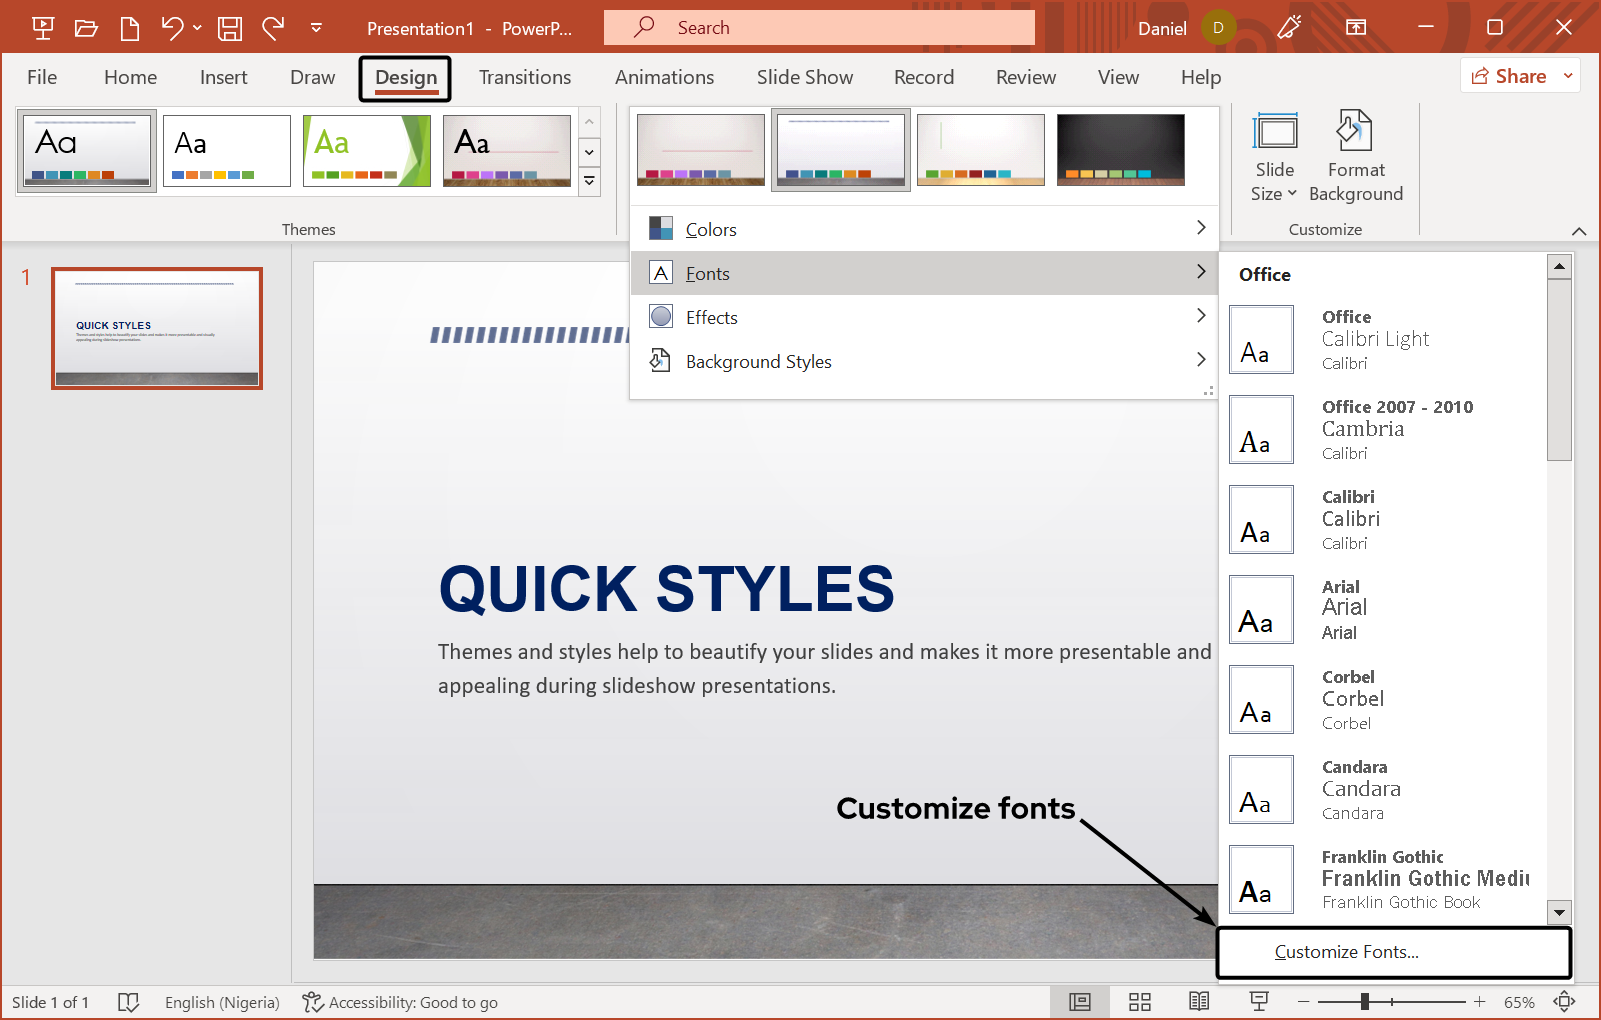
Task: Switch to the Animations tab
Action: pos(664,77)
